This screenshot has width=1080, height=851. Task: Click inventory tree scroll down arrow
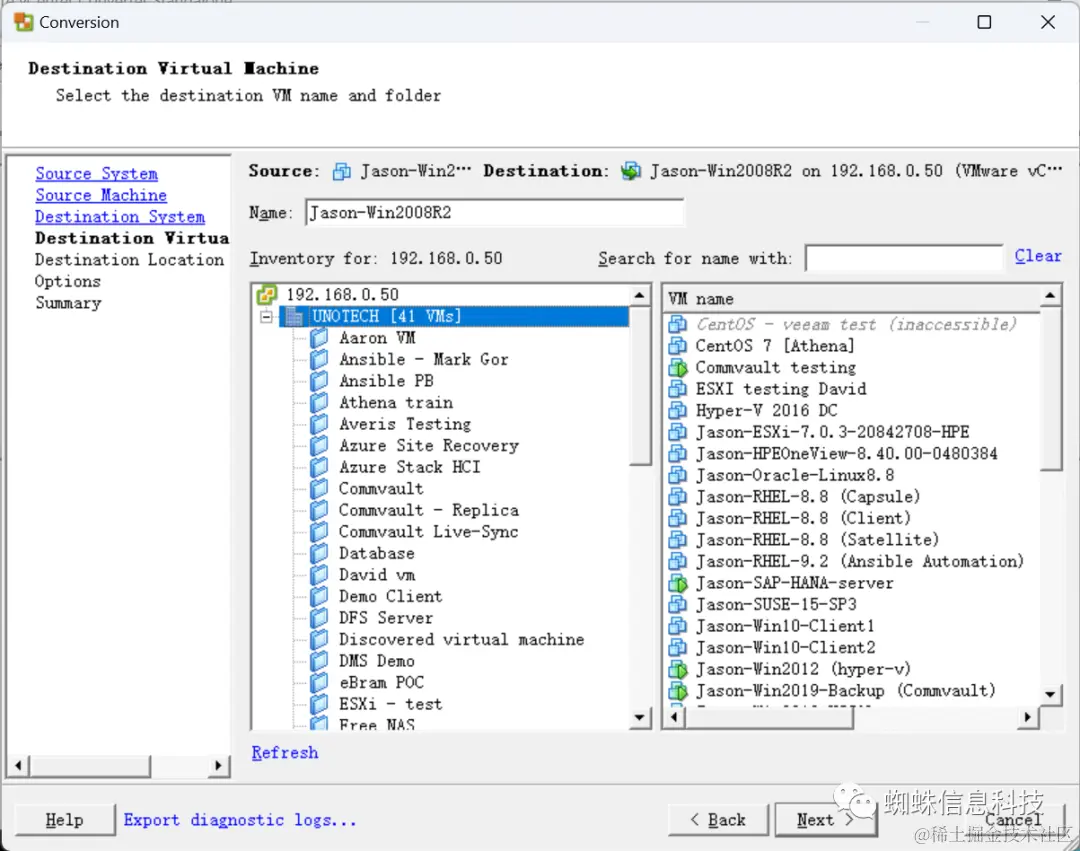(640, 718)
